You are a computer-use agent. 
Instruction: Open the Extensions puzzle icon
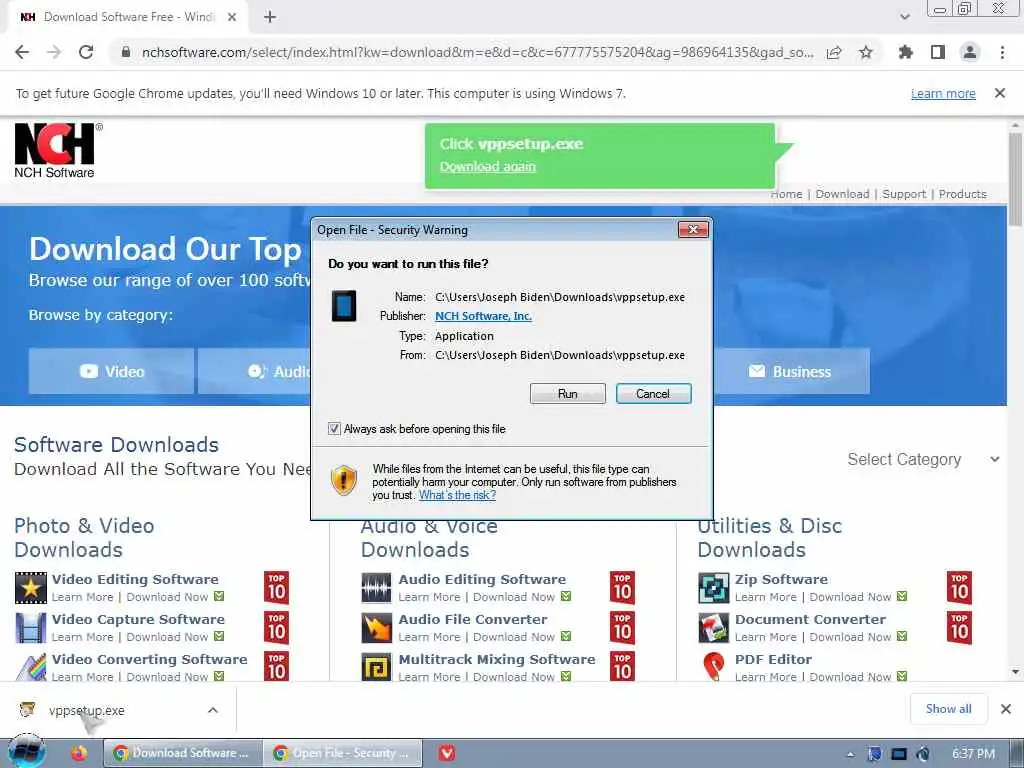click(x=906, y=52)
